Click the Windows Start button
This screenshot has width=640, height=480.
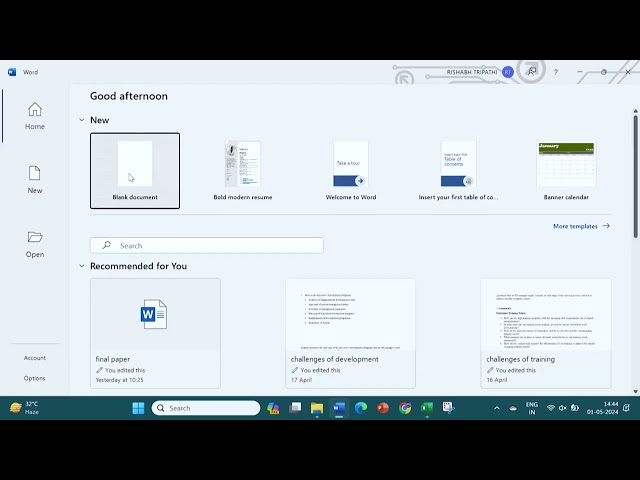[x=138, y=408]
